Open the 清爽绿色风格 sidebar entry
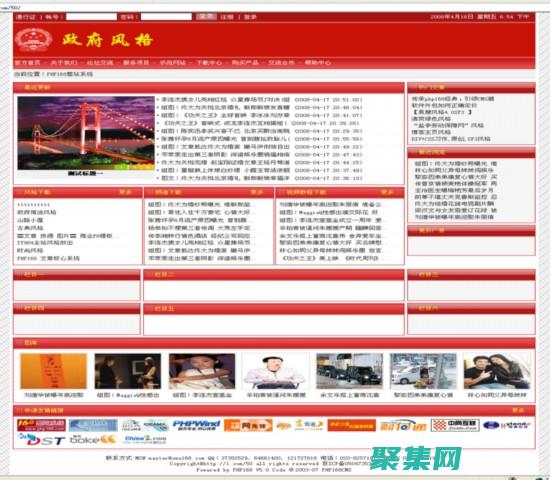The height and width of the screenshot is (480, 550). [431, 119]
